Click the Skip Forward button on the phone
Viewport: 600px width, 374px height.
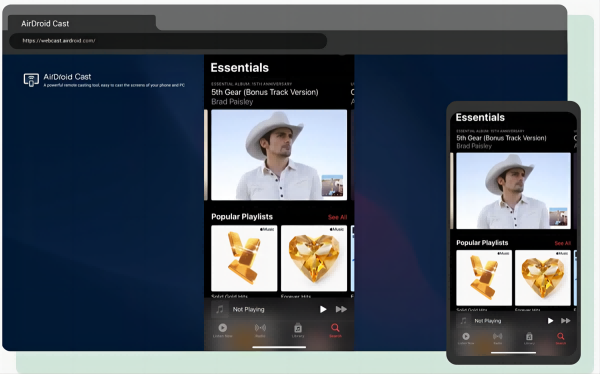click(566, 321)
